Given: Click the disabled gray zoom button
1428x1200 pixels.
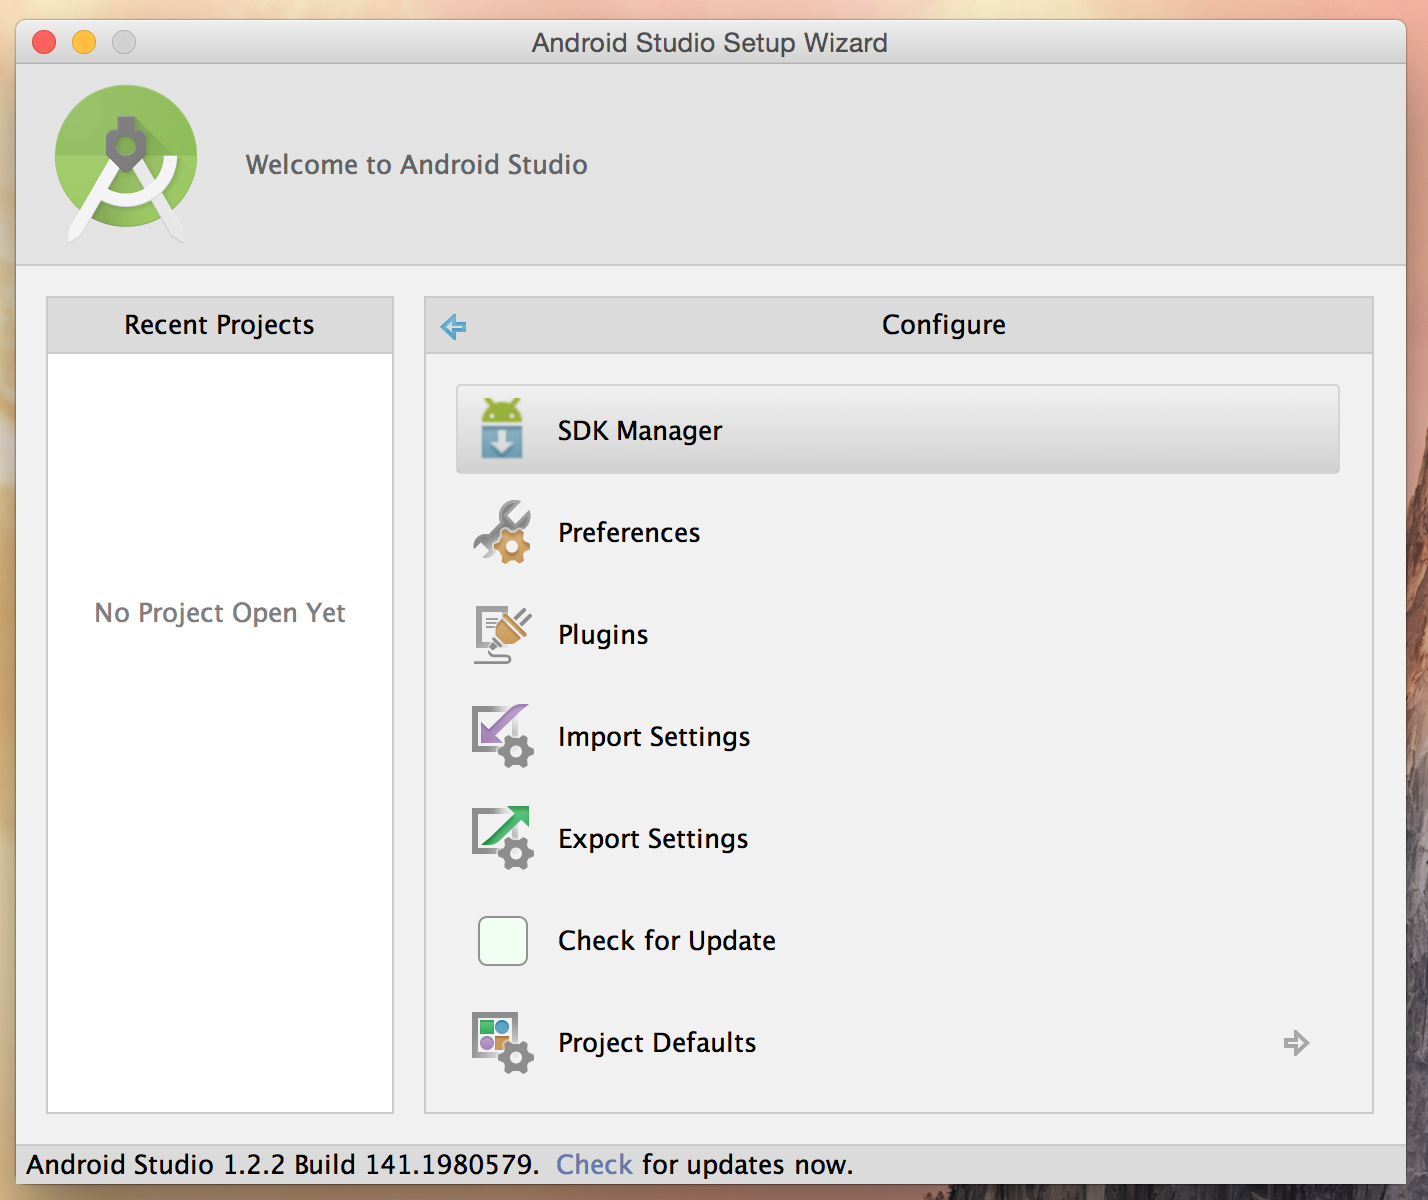Looking at the screenshot, I should pos(124,42).
